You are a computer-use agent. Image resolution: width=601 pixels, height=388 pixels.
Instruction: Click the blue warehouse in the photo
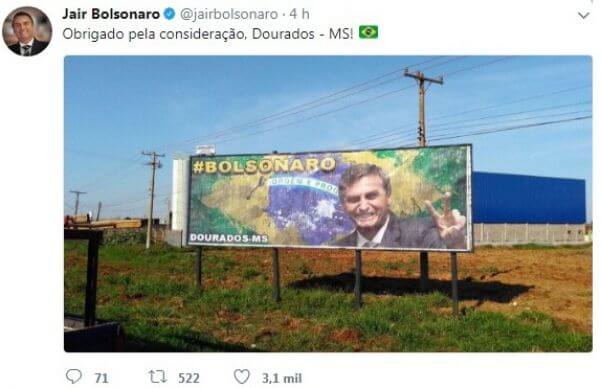529,198
